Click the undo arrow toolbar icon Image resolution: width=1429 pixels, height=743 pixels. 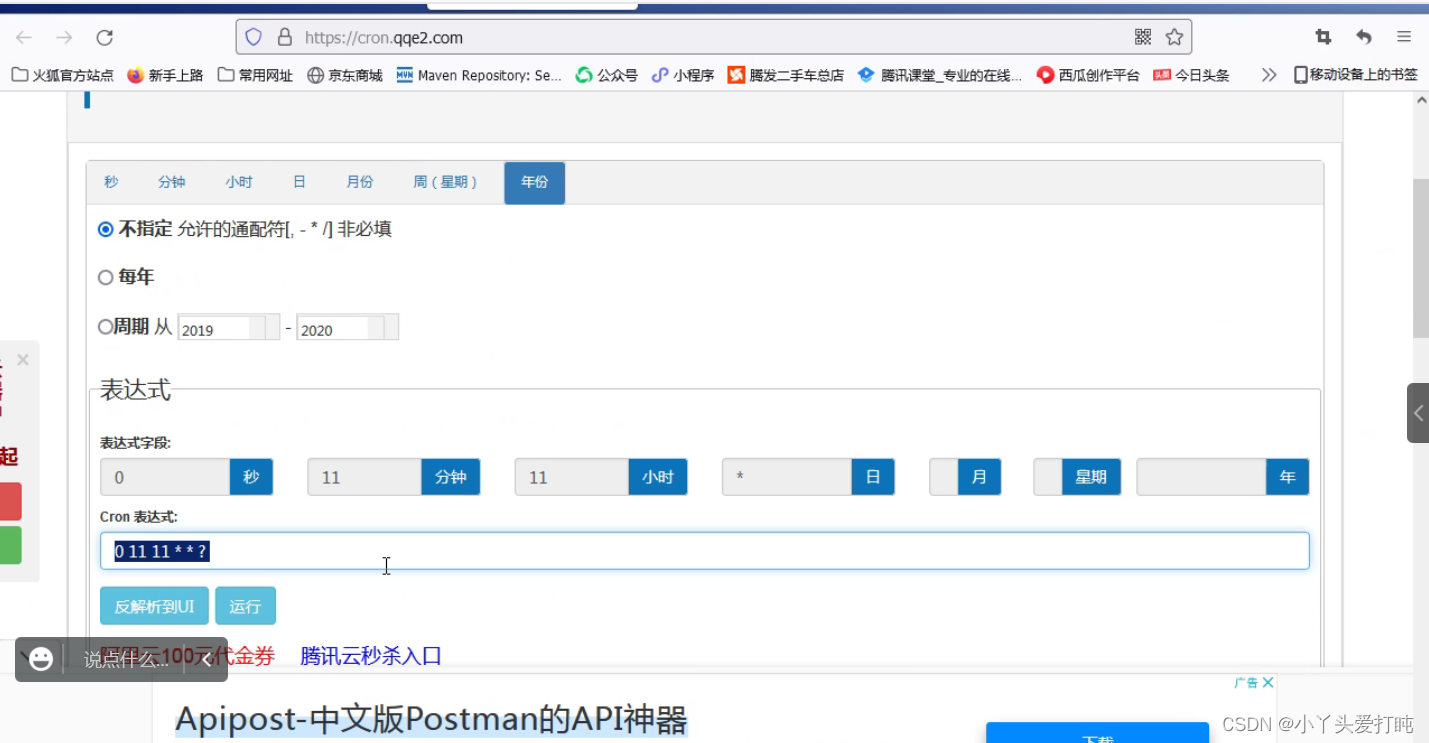tap(1364, 37)
